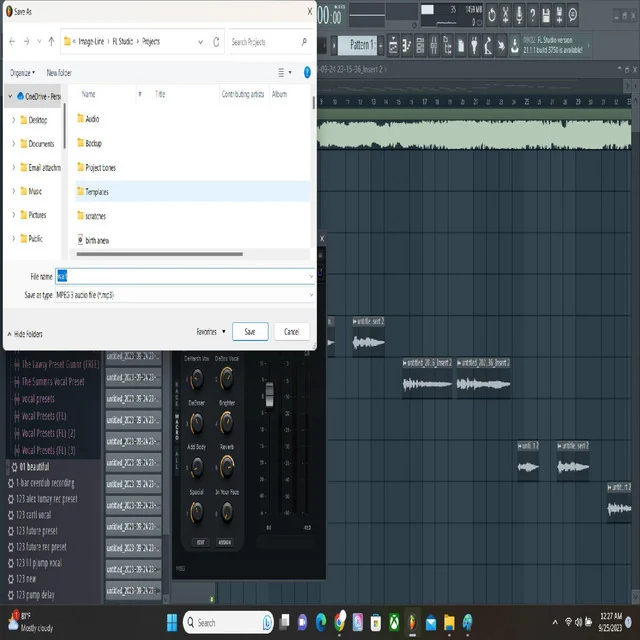Sort files by the Name column header

[89, 94]
